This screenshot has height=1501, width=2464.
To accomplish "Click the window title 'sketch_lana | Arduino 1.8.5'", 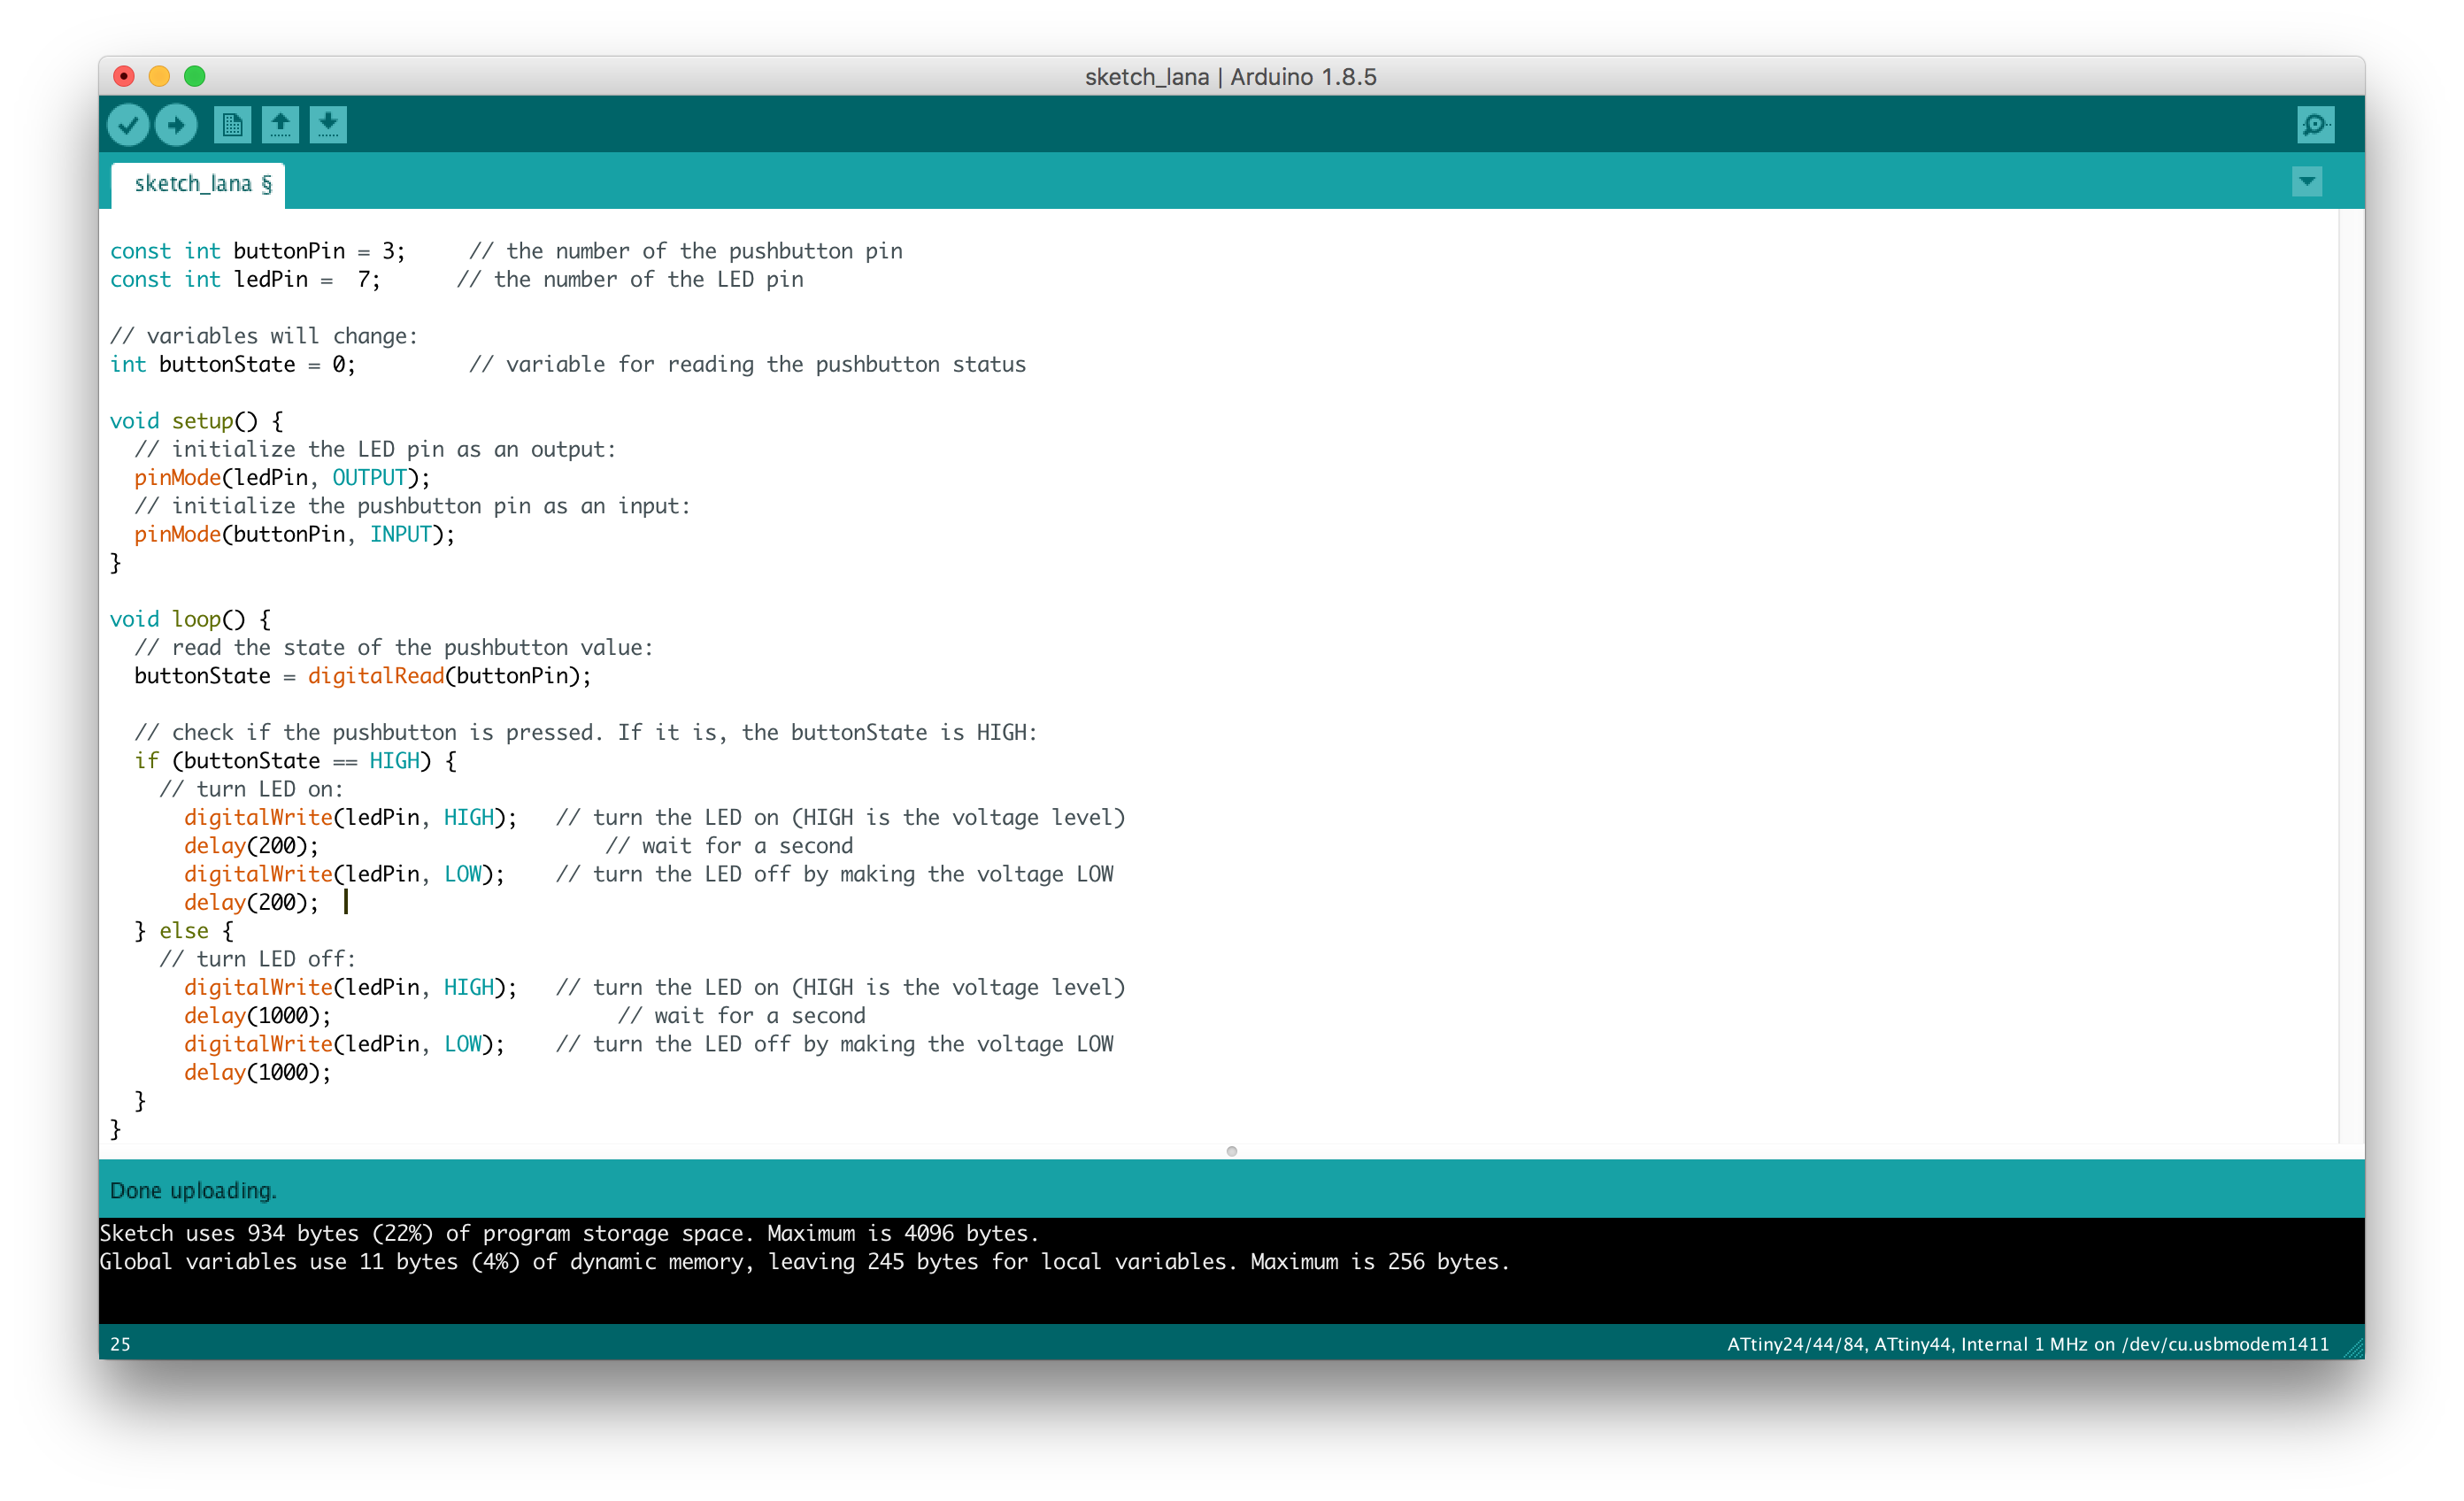I will point(1231,76).
